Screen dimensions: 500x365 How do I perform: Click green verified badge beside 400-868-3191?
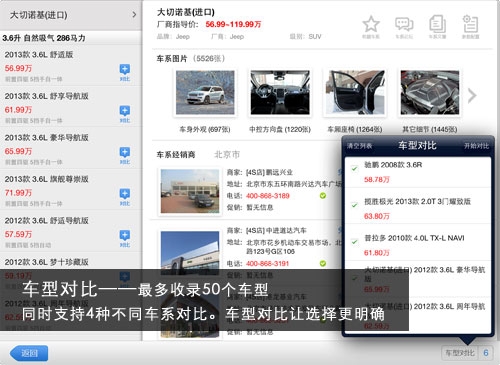323,263
